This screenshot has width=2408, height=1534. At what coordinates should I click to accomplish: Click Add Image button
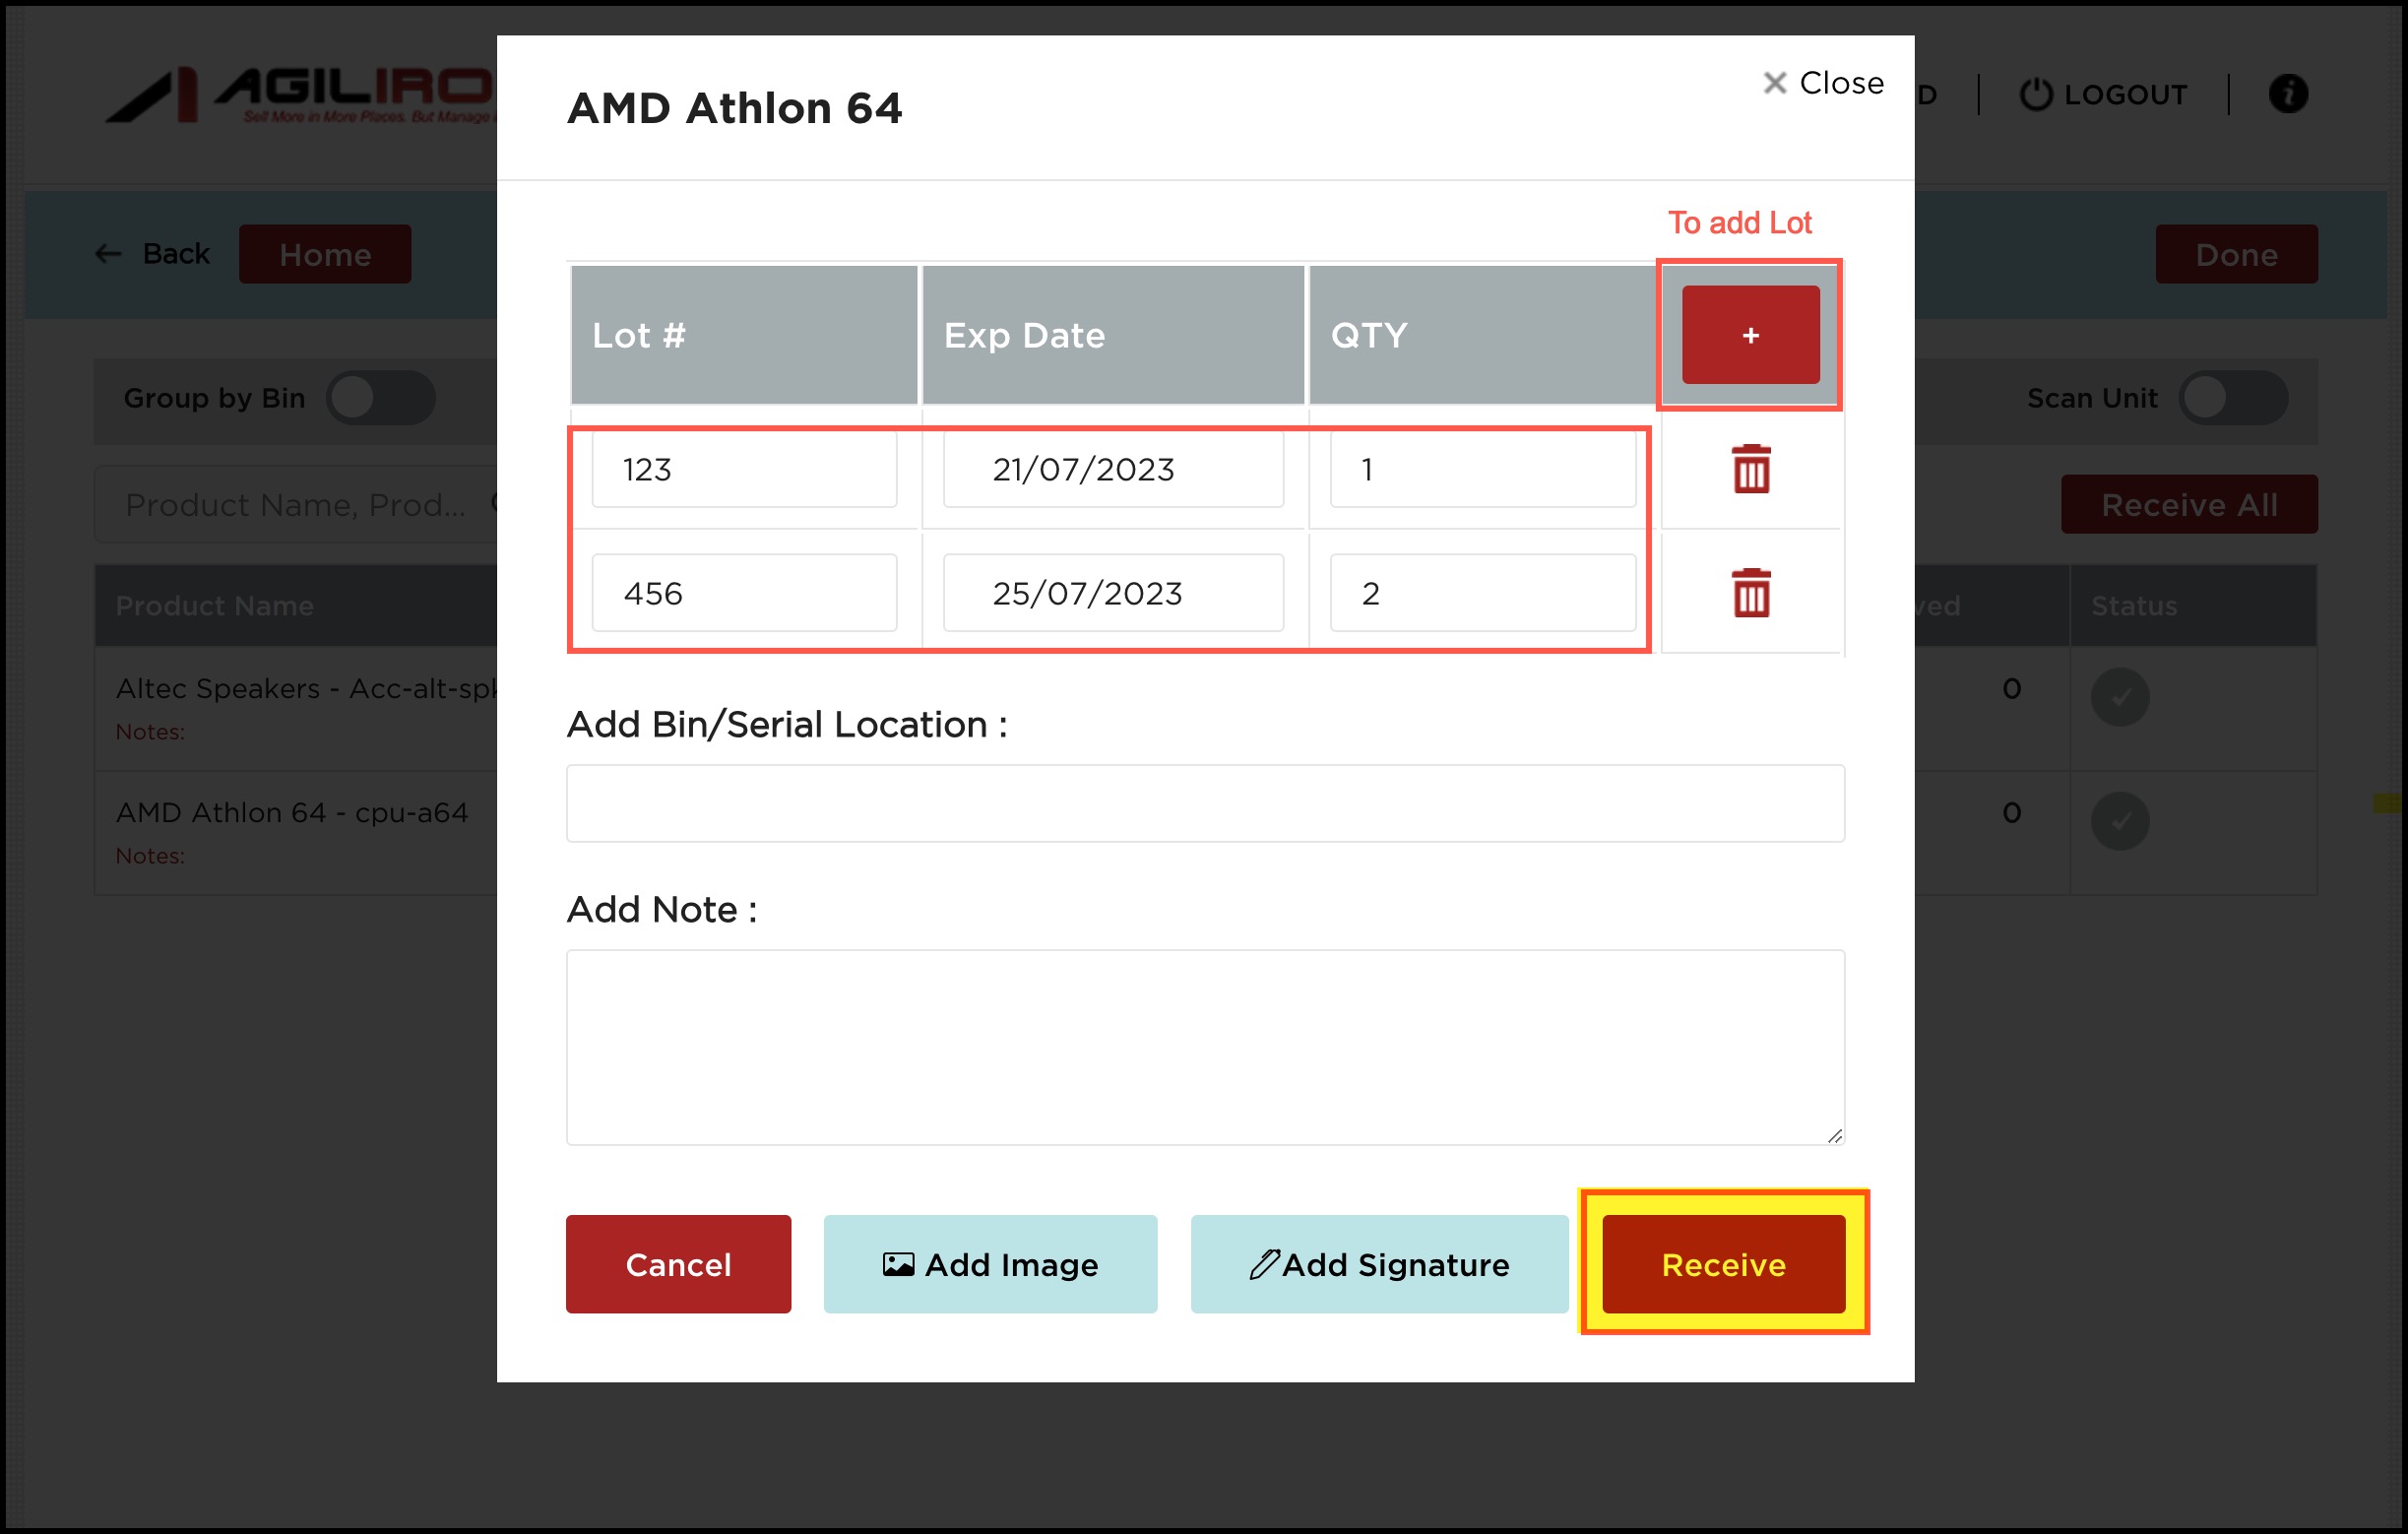[990, 1264]
